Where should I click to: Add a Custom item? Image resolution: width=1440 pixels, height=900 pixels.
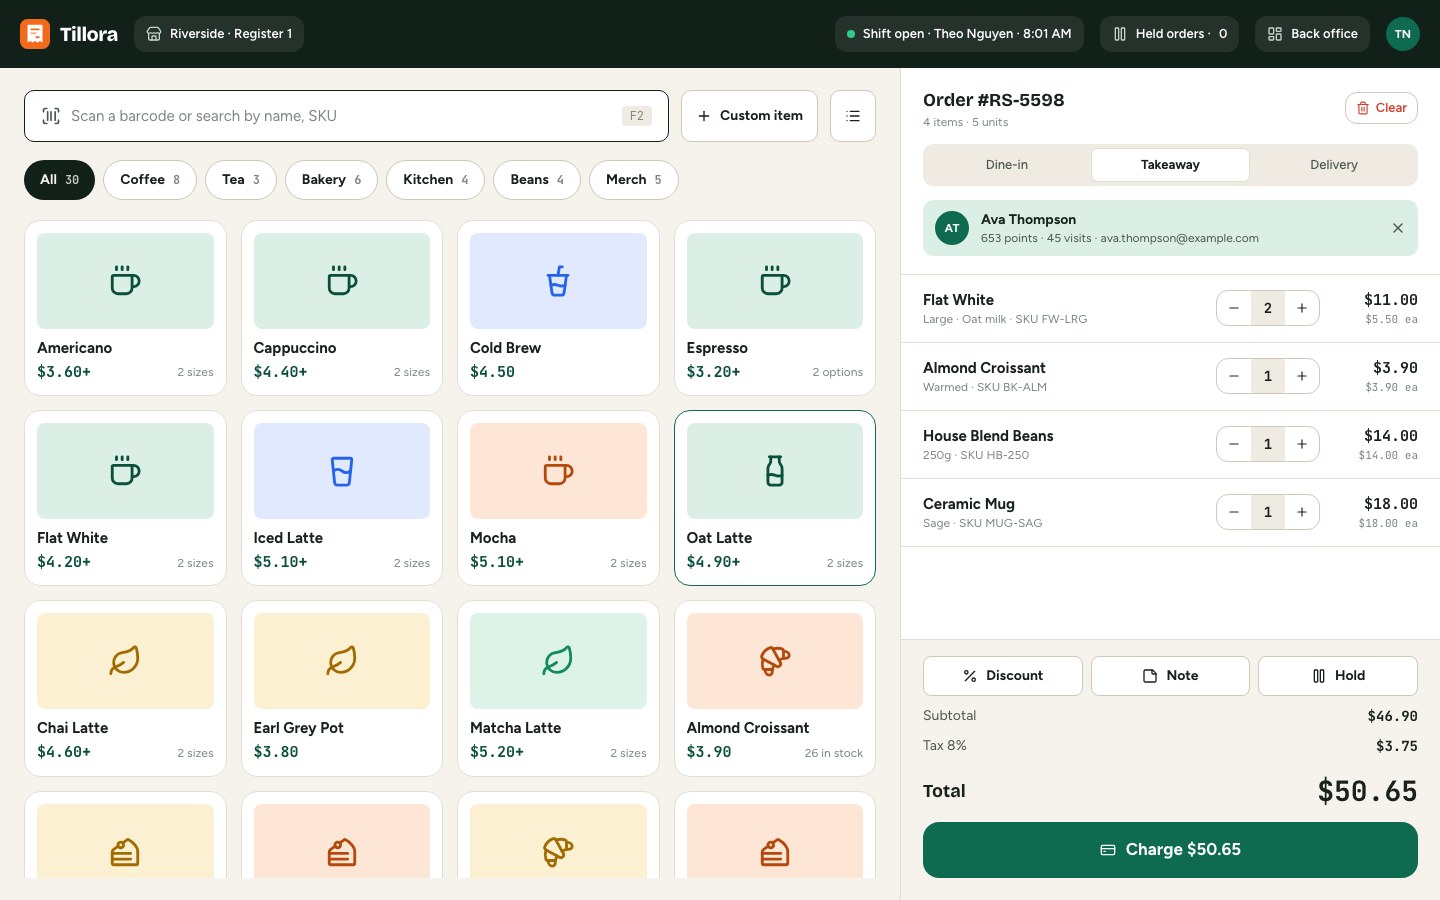click(749, 116)
